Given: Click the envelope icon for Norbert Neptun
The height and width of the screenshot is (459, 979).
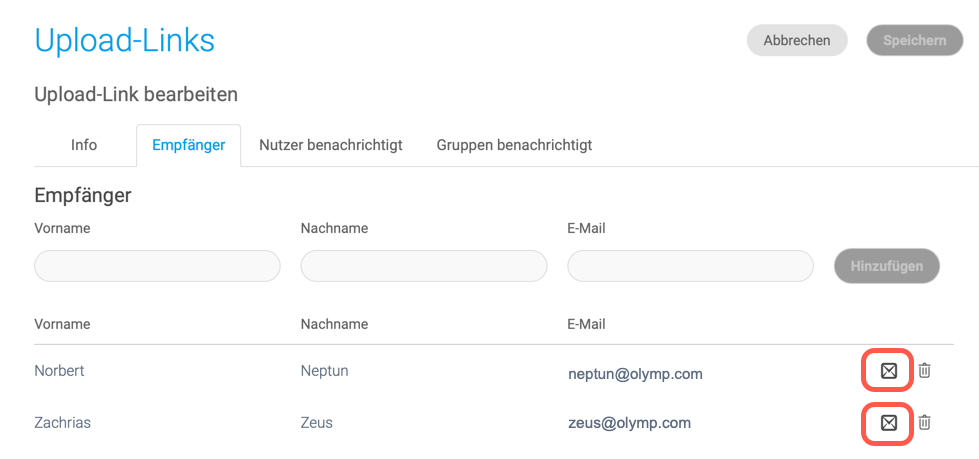Looking at the screenshot, I should click(x=888, y=371).
